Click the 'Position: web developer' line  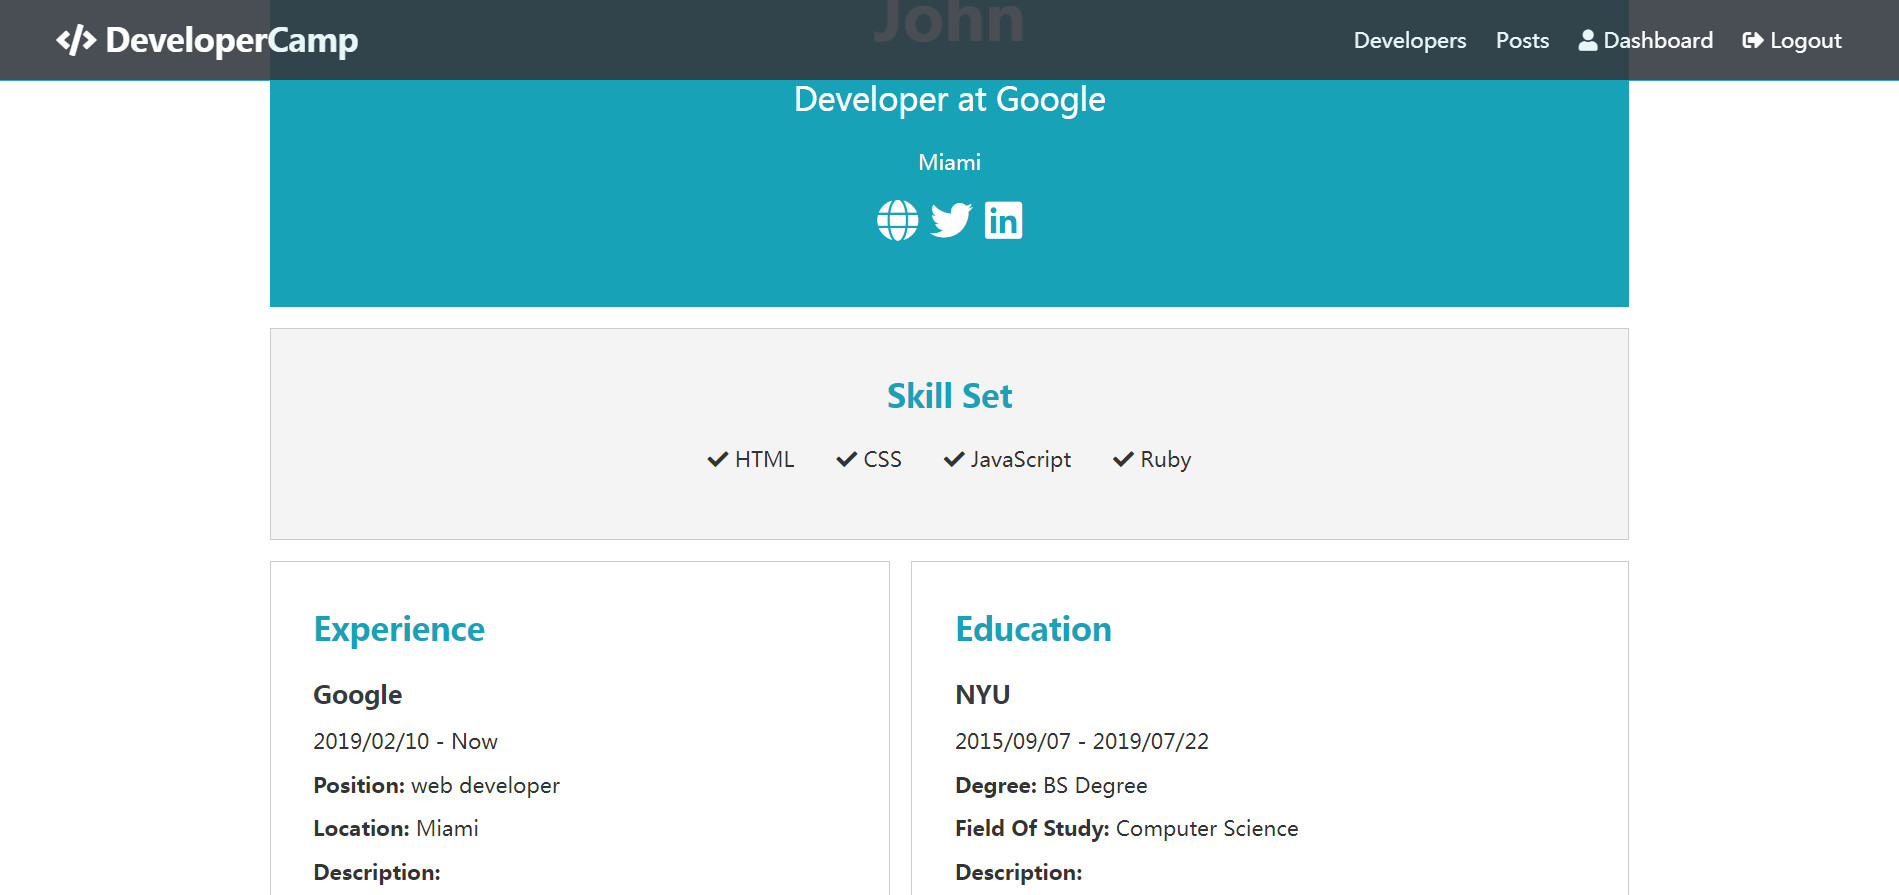(437, 785)
